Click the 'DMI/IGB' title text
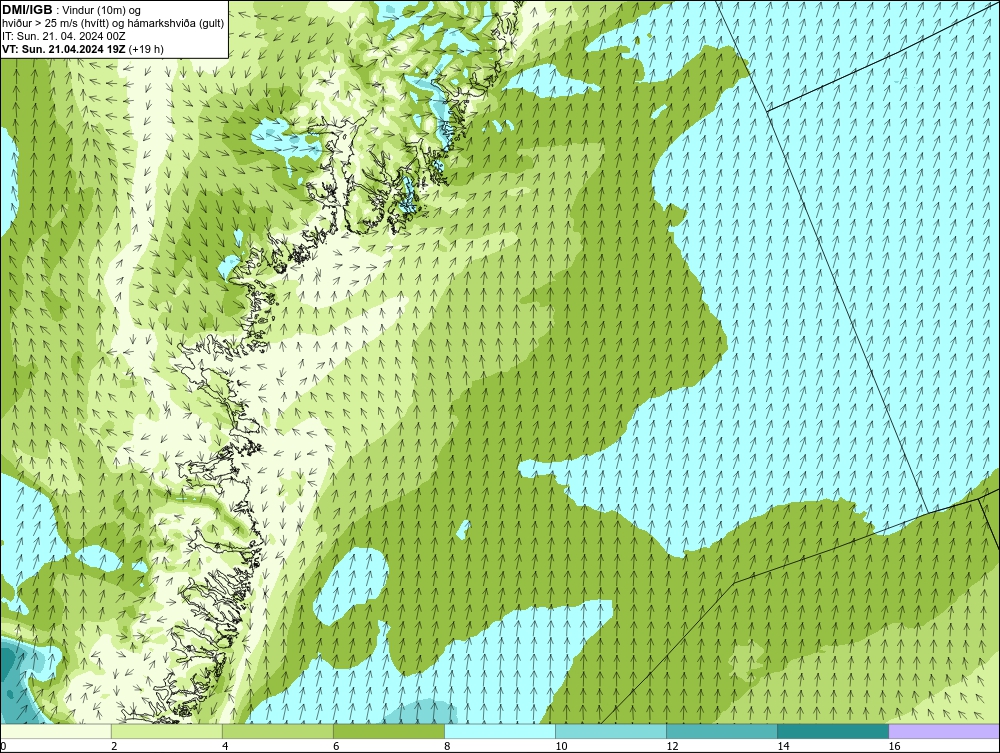Viewport: 1000px width, 753px height. click(x=27, y=10)
